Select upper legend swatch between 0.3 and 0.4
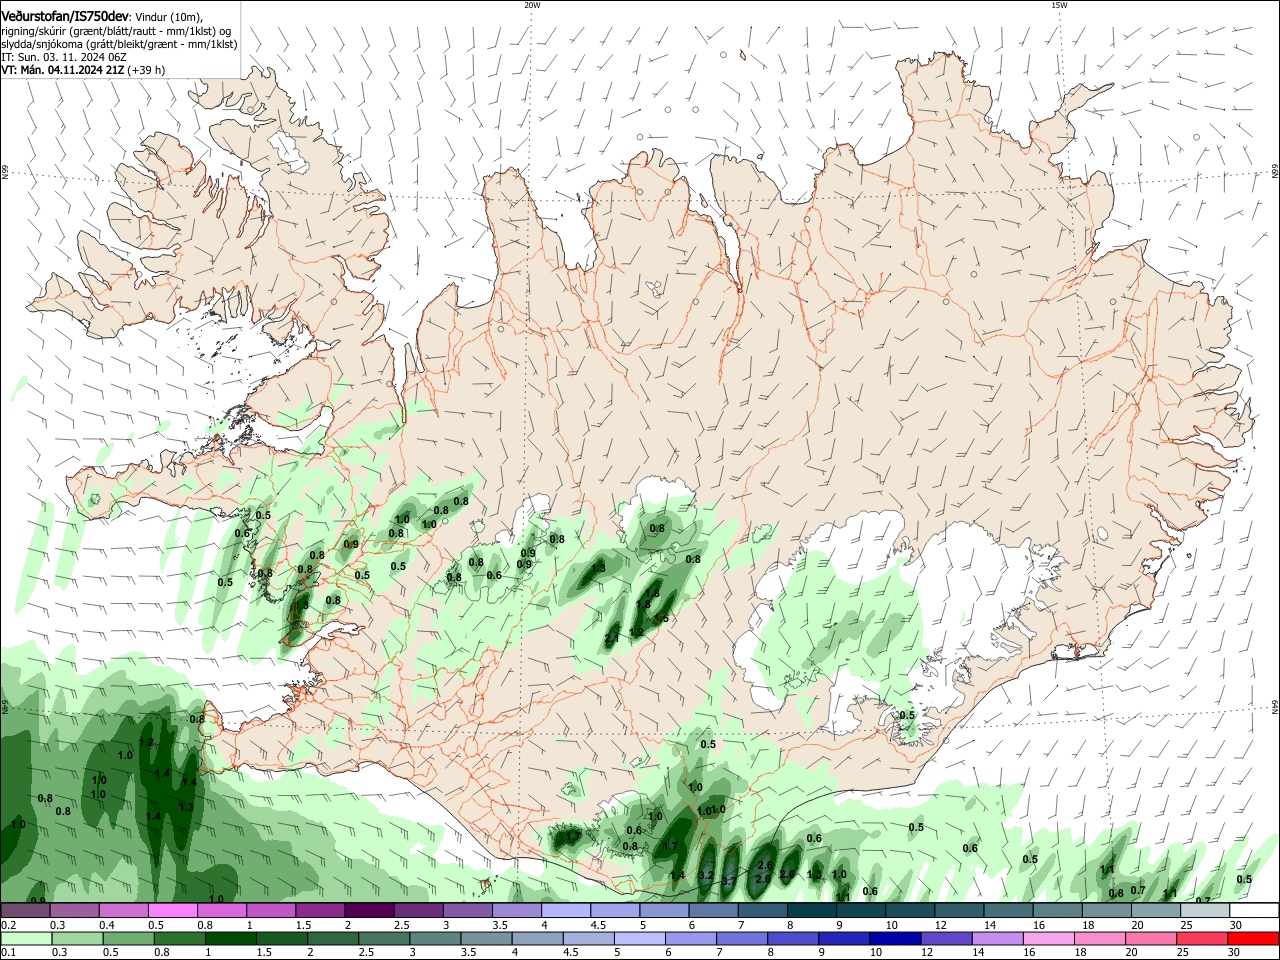Viewport: 1280px width, 960px height. click(74, 910)
